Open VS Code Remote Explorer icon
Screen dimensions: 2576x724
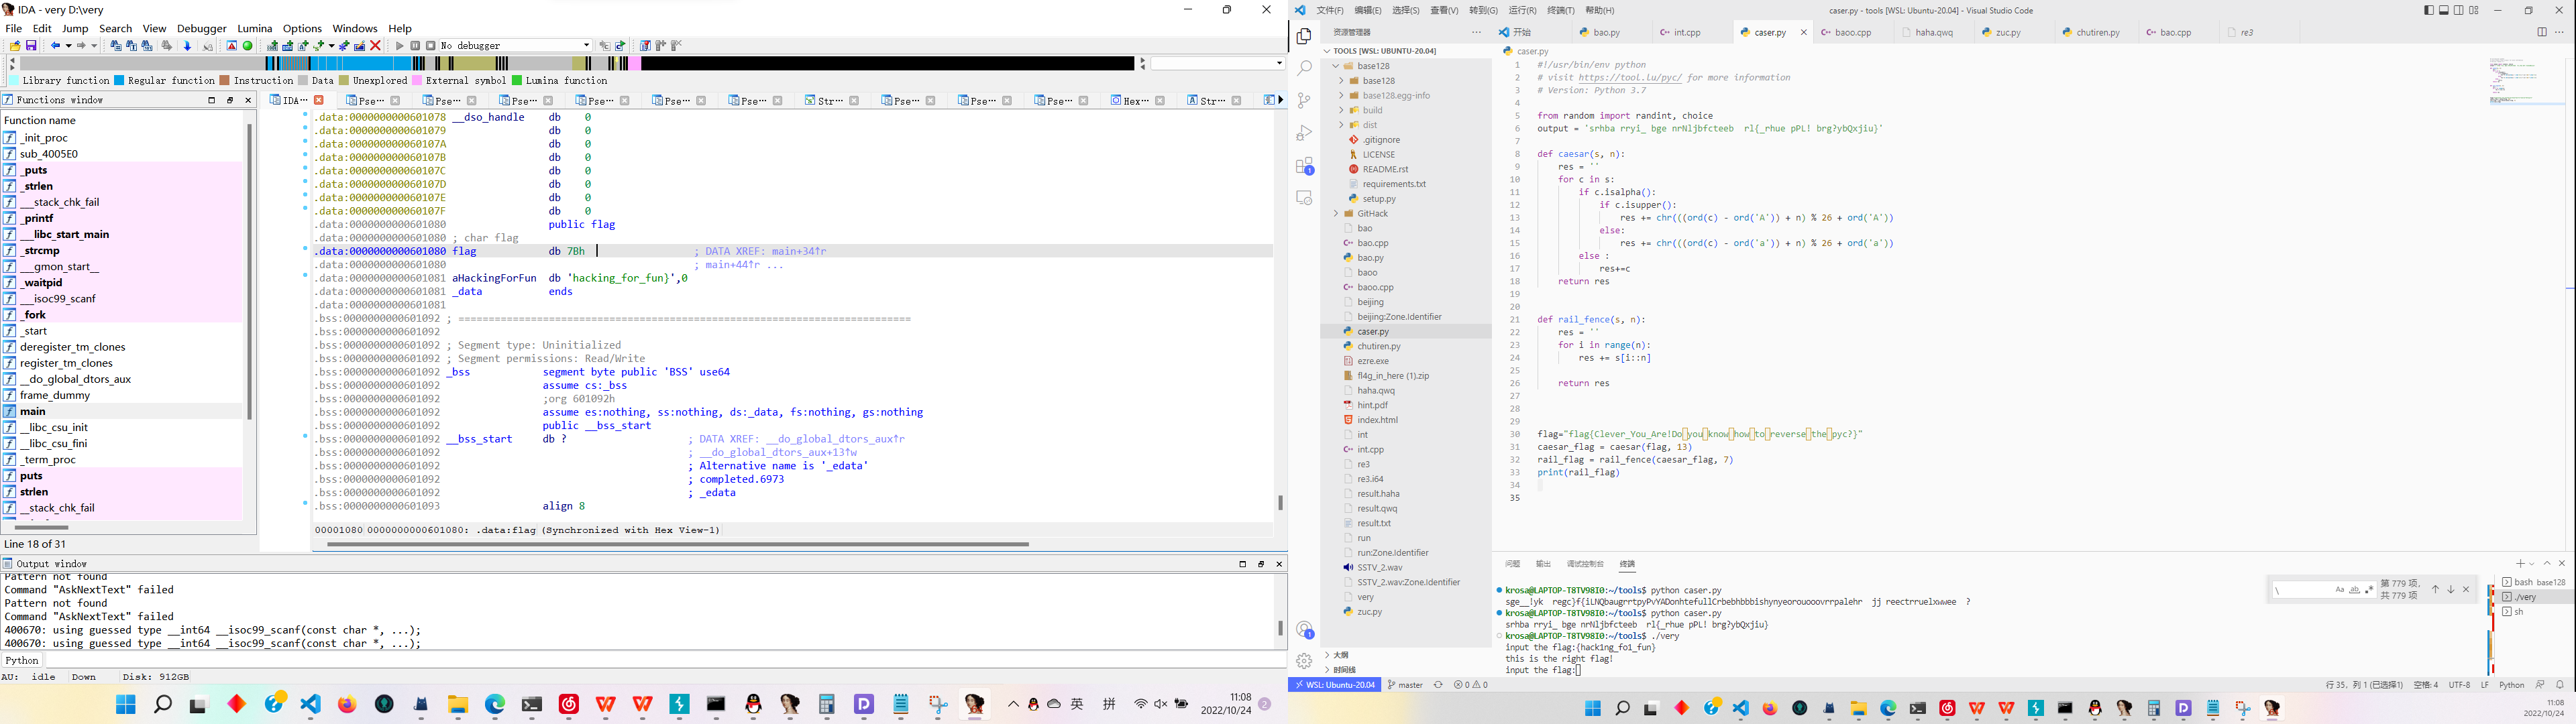(1304, 198)
